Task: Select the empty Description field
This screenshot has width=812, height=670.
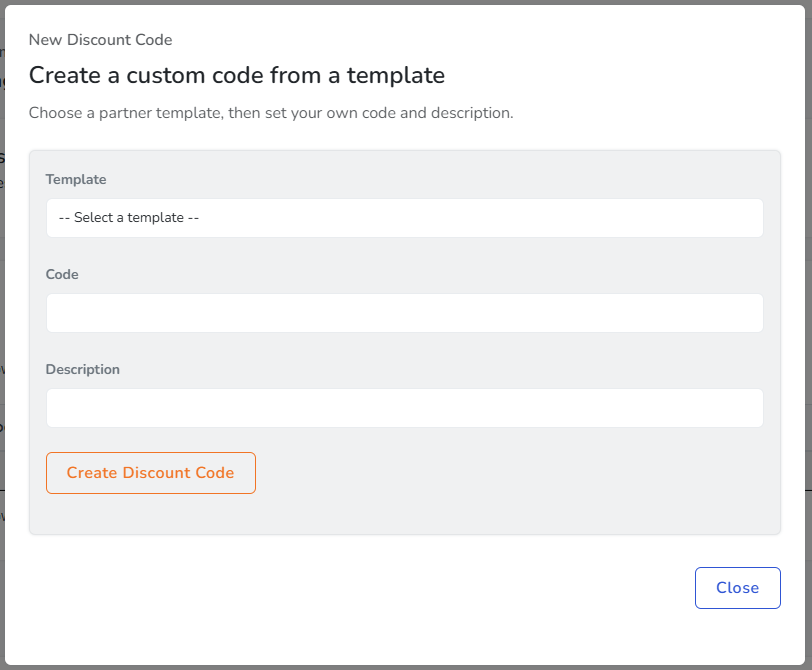Action: click(x=404, y=408)
